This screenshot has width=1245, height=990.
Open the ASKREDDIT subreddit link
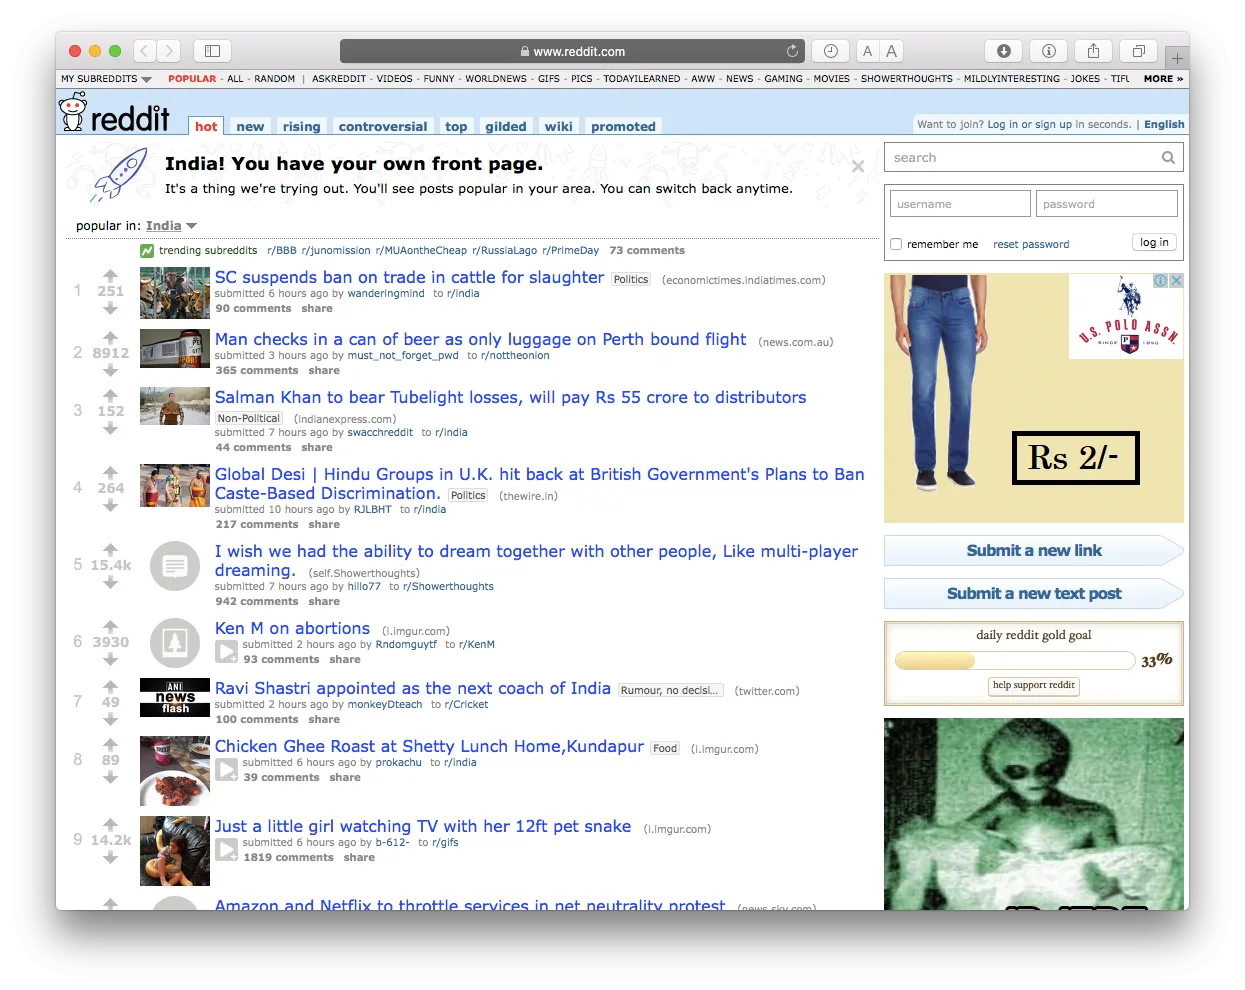(x=339, y=79)
